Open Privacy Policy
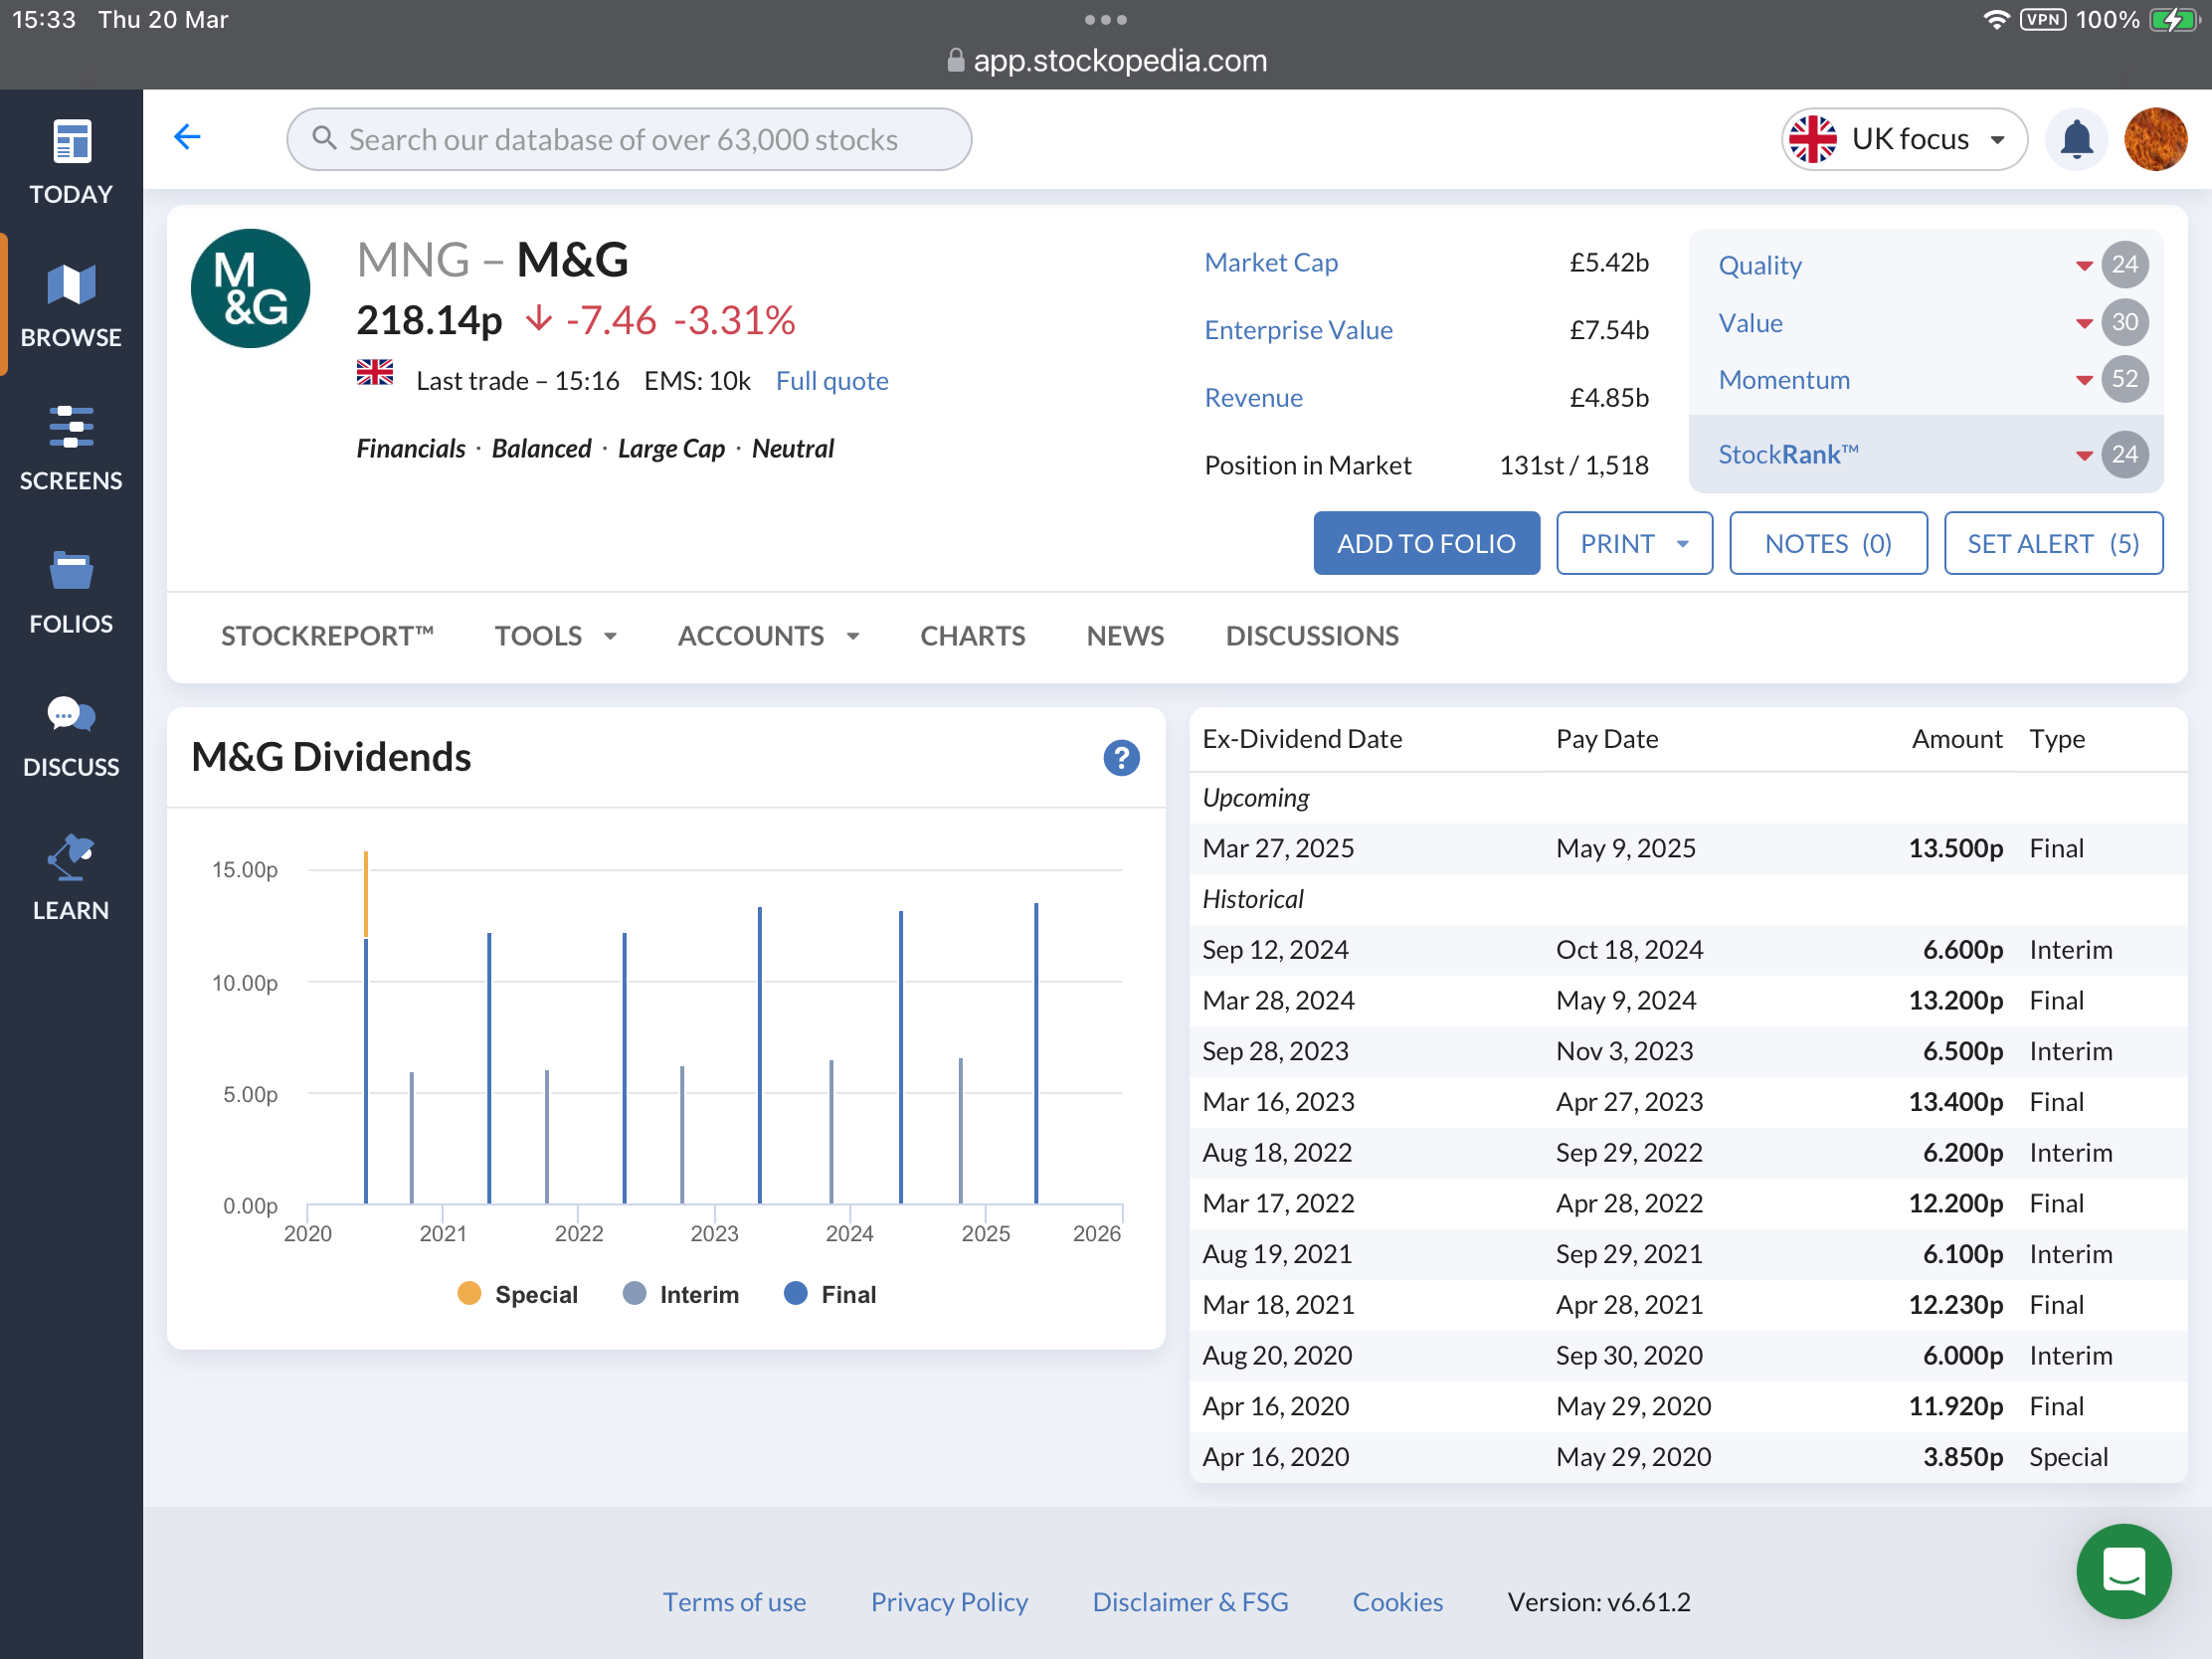Image resolution: width=2212 pixels, height=1659 pixels. click(948, 1601)
